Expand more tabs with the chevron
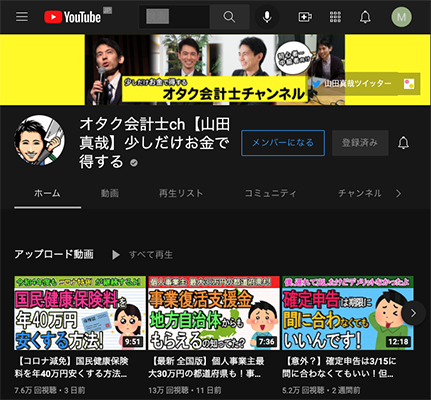Screen dimensions: 431x400 (398, 193)
